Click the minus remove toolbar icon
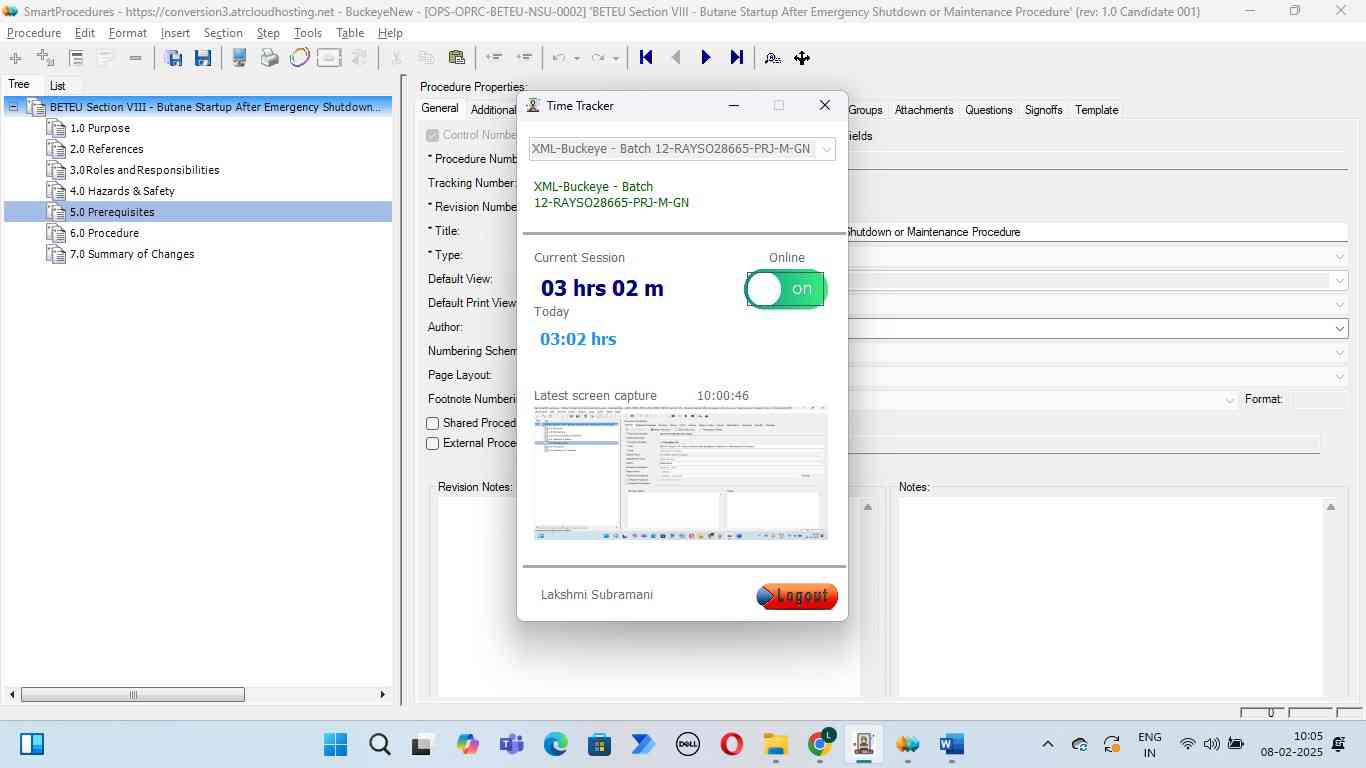 (135, 58)
